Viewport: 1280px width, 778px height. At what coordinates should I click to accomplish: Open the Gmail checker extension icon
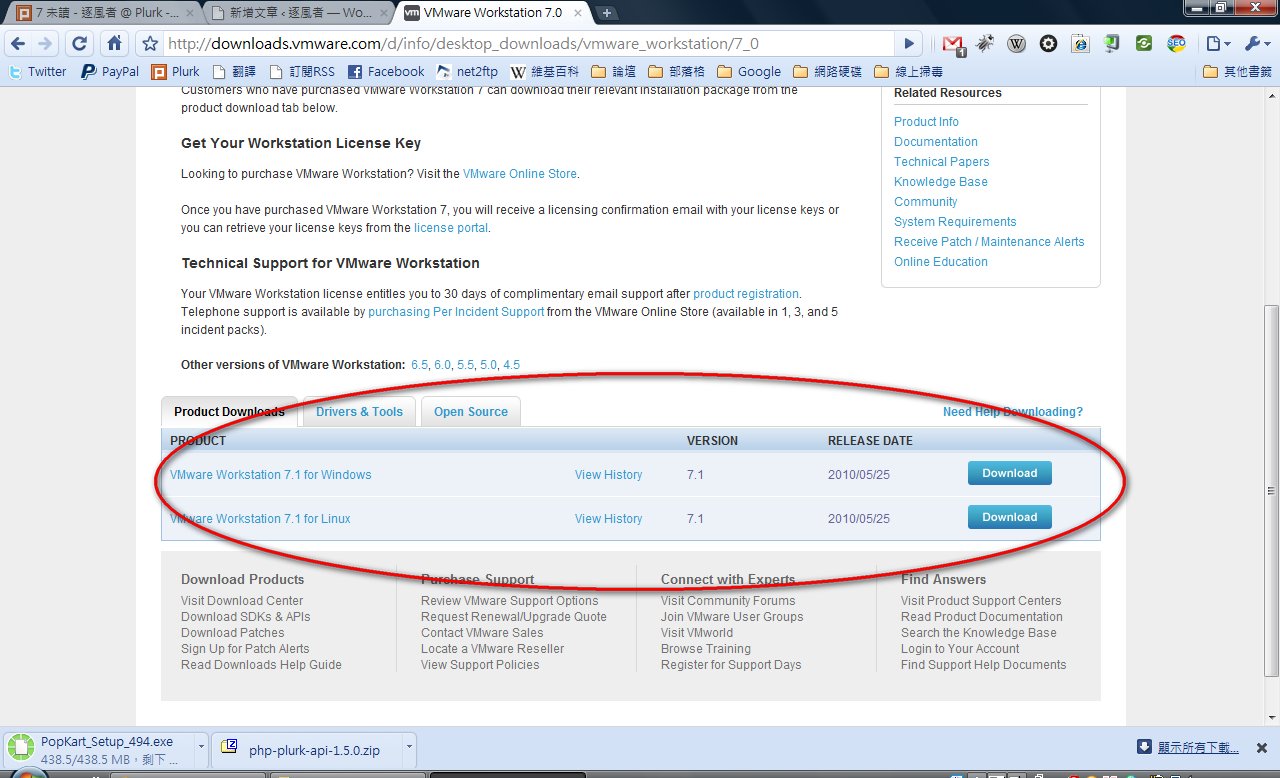pyautogui.click(x=953, y=44)
